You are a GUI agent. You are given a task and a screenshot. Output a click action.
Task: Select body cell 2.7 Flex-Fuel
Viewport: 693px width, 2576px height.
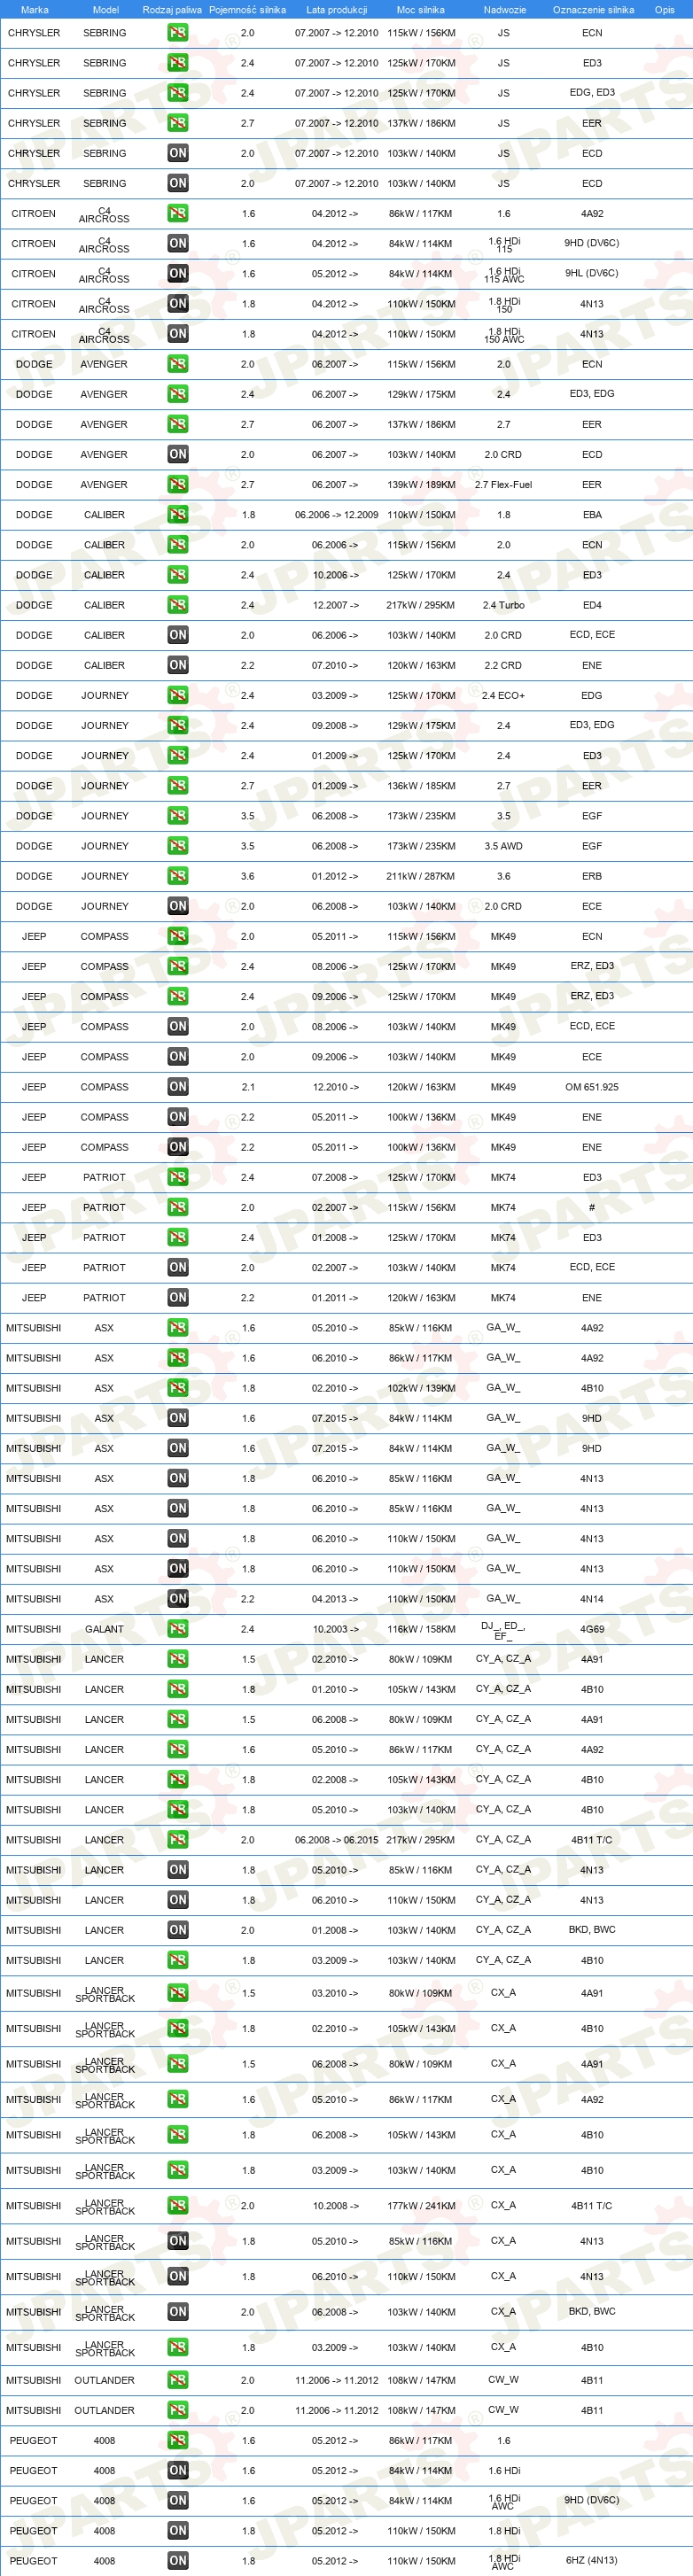tap(503, 485)
